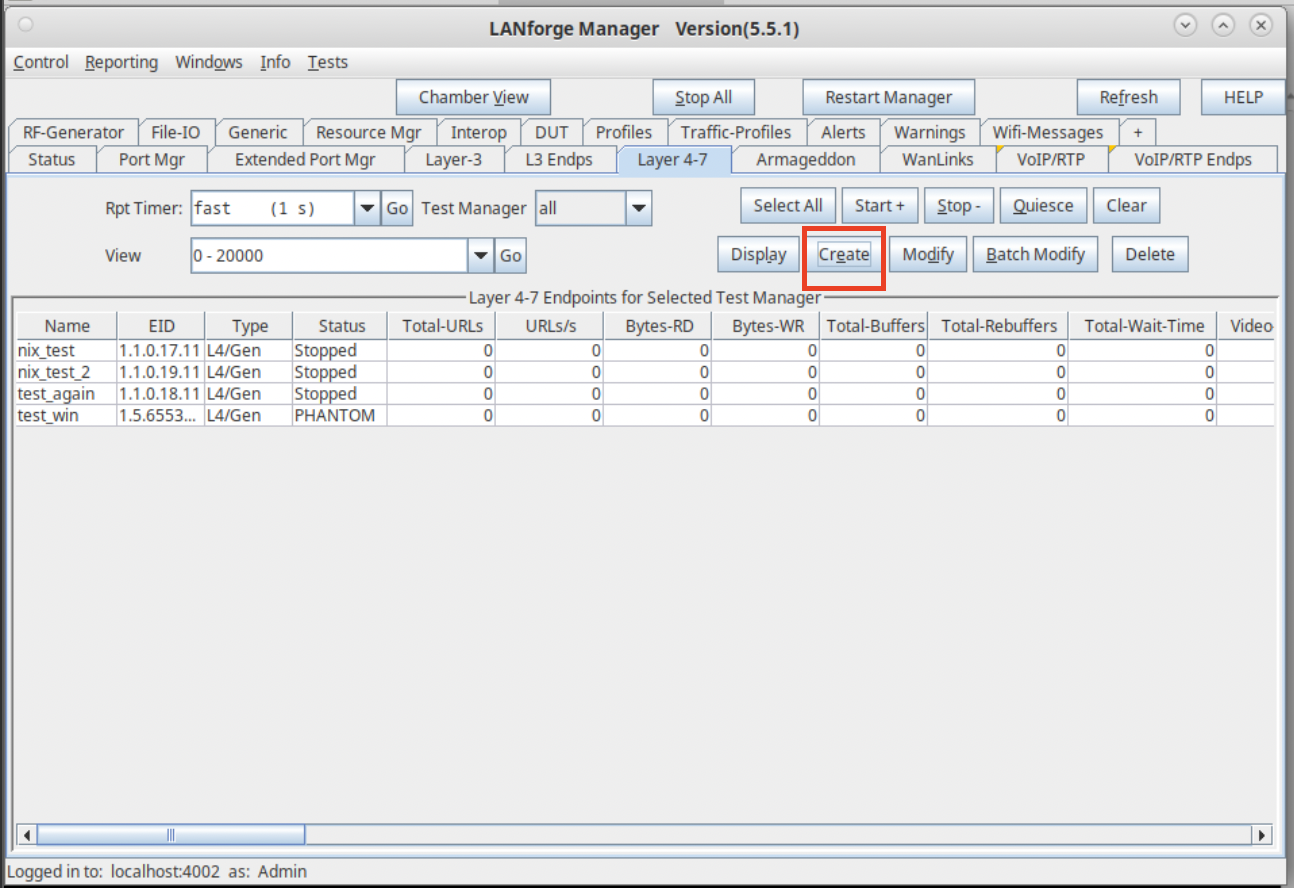Switch to the Armageddon tab

coord(806,159)
